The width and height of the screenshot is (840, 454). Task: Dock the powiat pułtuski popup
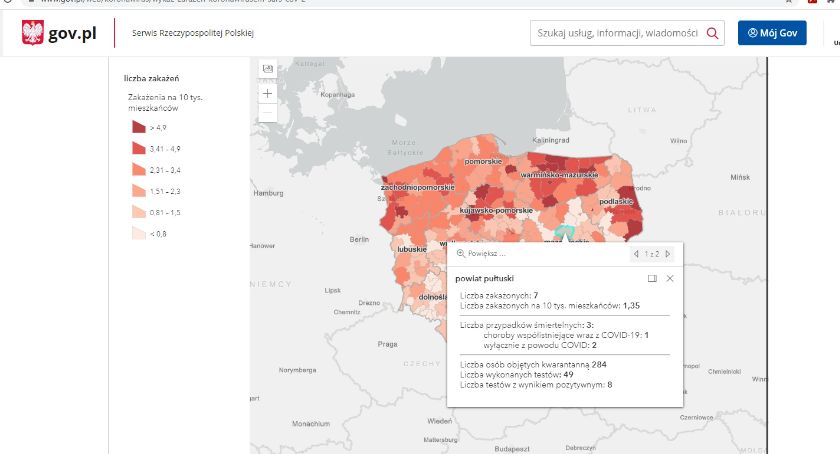pyautogui.click(x=652, y=278)
